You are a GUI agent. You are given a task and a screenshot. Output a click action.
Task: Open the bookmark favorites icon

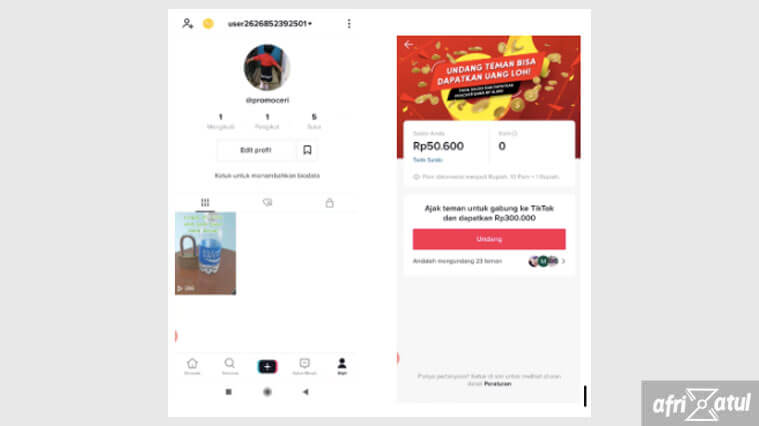[307, 150]
